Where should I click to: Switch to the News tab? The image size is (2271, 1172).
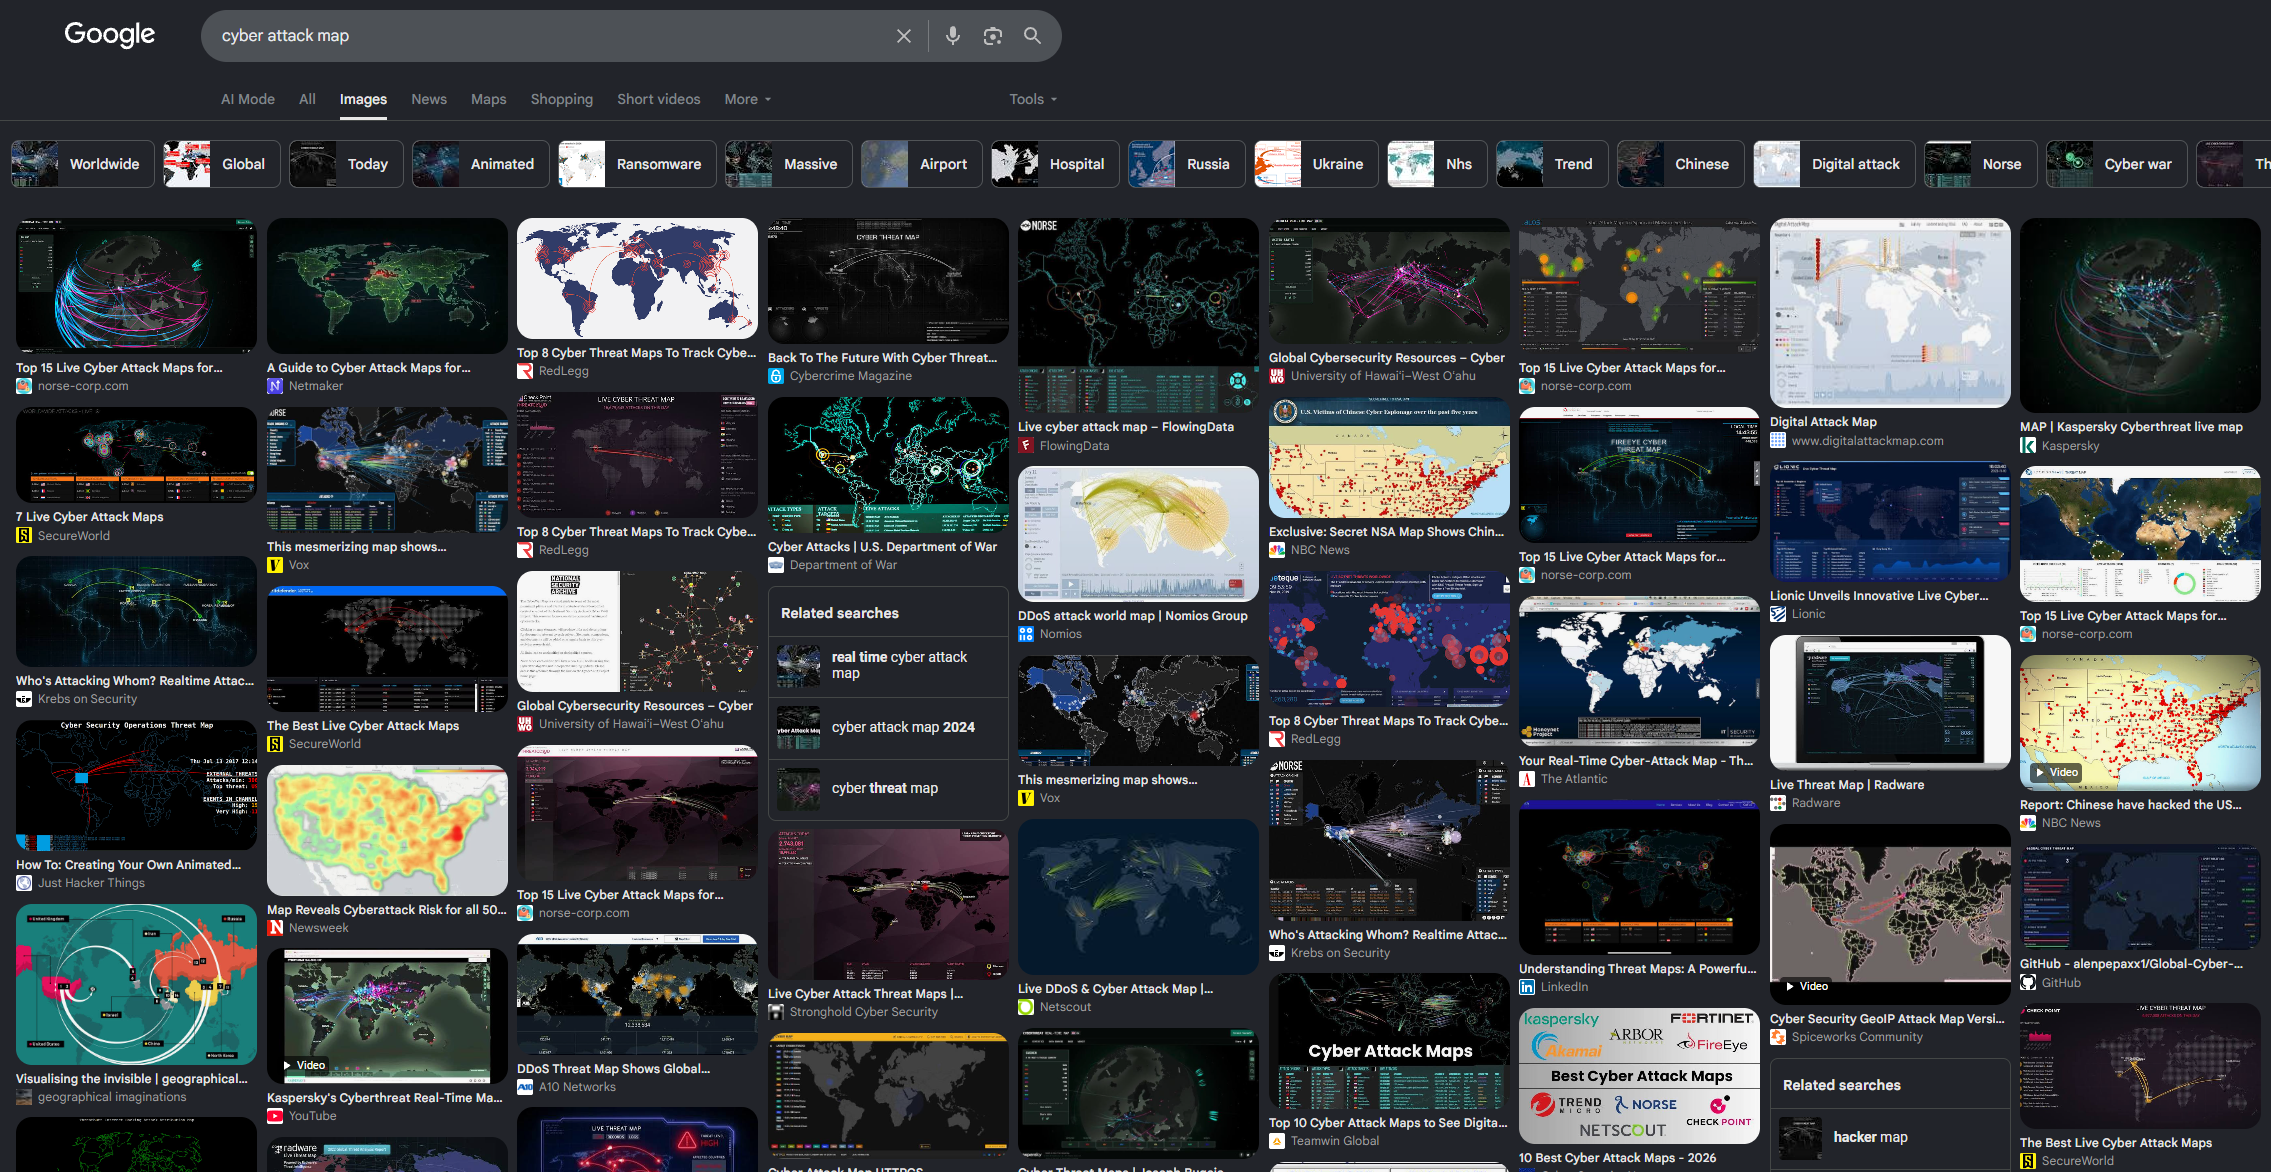tap(429, 99)
